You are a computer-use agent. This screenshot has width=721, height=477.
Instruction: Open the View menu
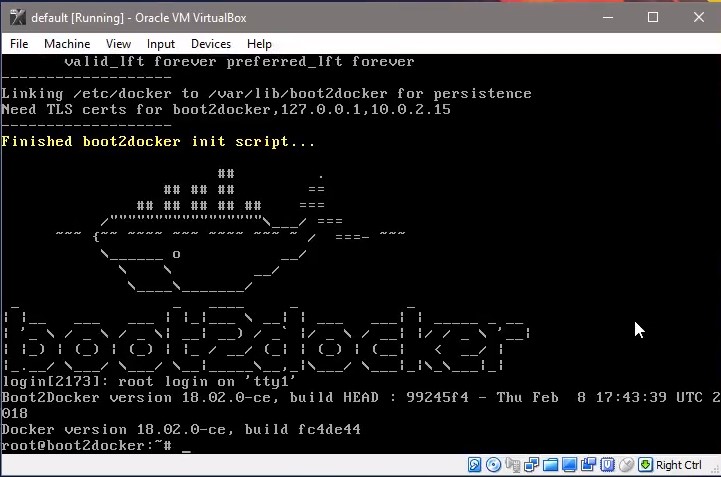(x=118, y=44)
